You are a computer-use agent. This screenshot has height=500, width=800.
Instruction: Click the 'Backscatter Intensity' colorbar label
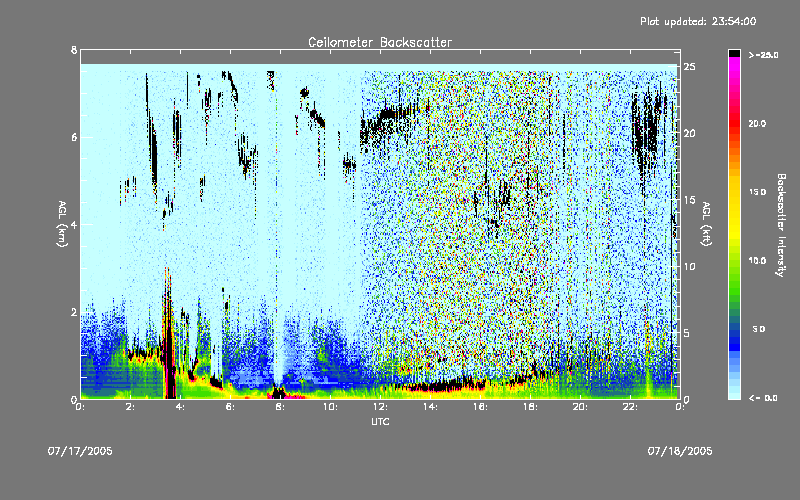[x=781, y=225]
